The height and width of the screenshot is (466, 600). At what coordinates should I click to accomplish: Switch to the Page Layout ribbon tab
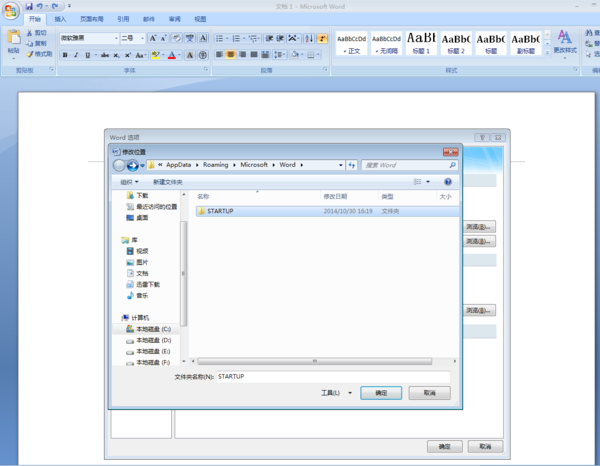pos(91,19)
